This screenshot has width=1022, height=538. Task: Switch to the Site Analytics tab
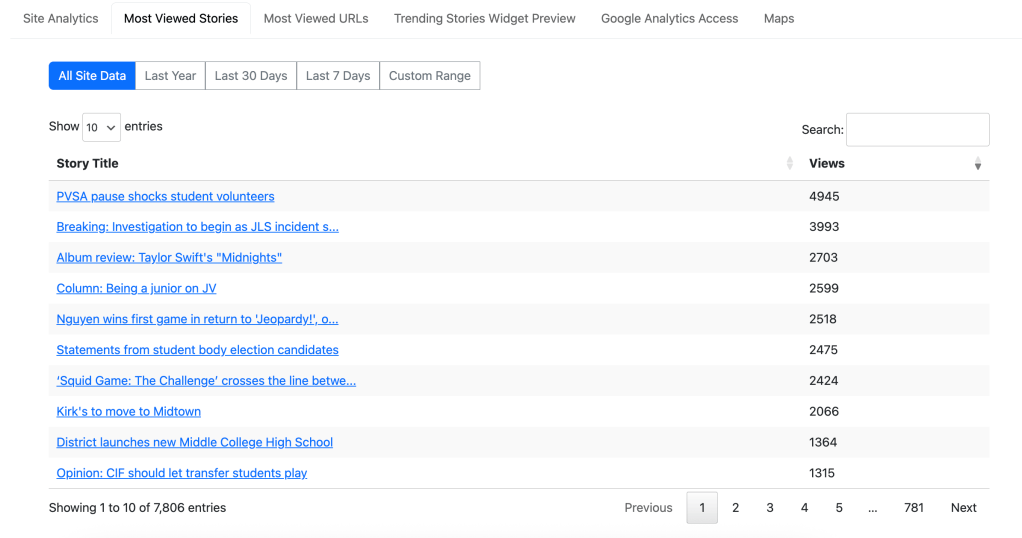click(x=61, y=18)
